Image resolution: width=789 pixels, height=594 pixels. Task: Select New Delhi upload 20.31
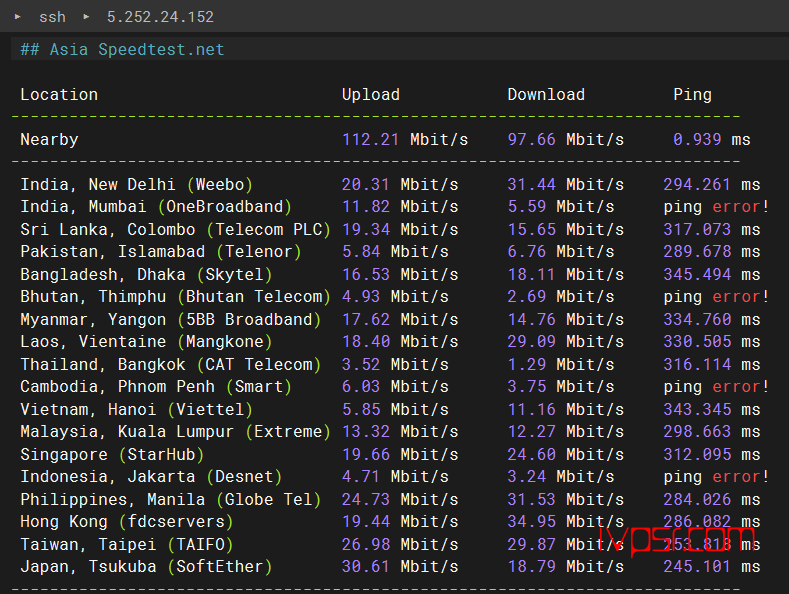pos(365,184)
